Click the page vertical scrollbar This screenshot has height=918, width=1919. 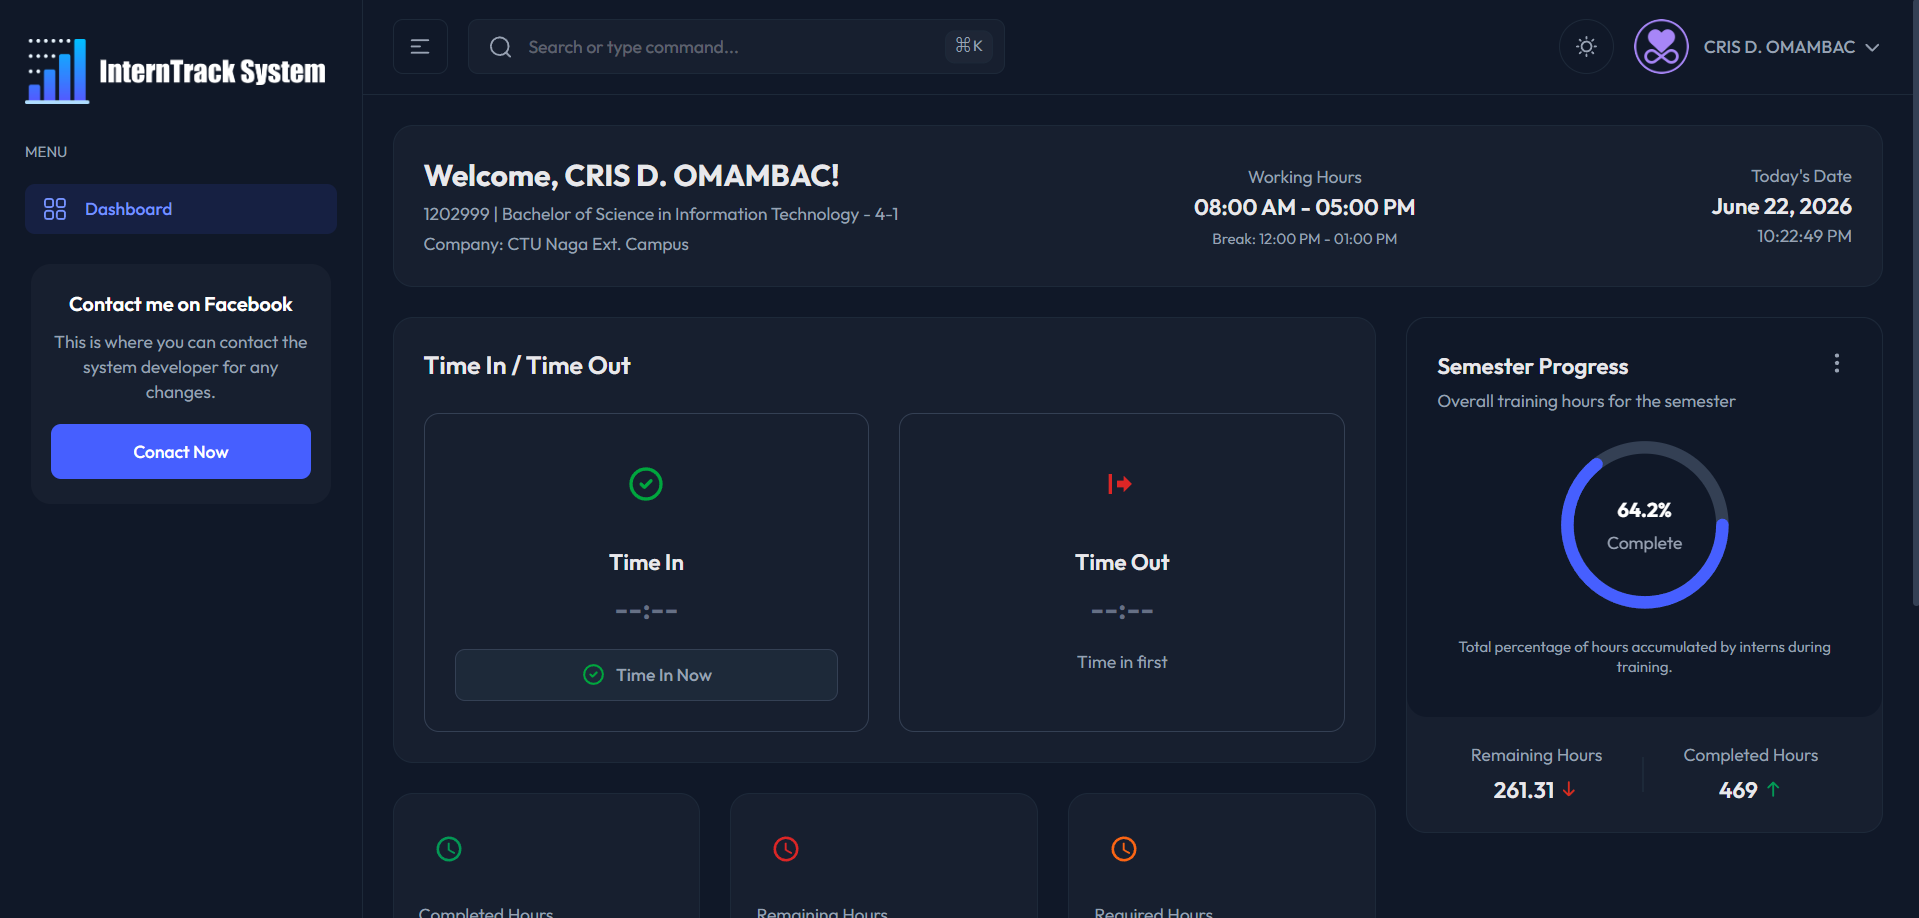coord(1914,300)
